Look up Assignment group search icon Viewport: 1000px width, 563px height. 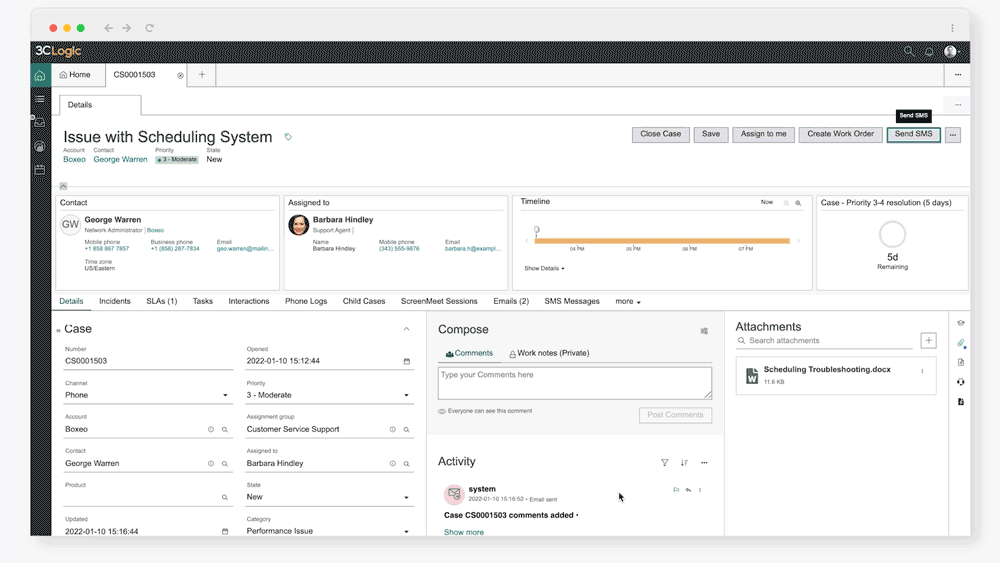(407, 430)
